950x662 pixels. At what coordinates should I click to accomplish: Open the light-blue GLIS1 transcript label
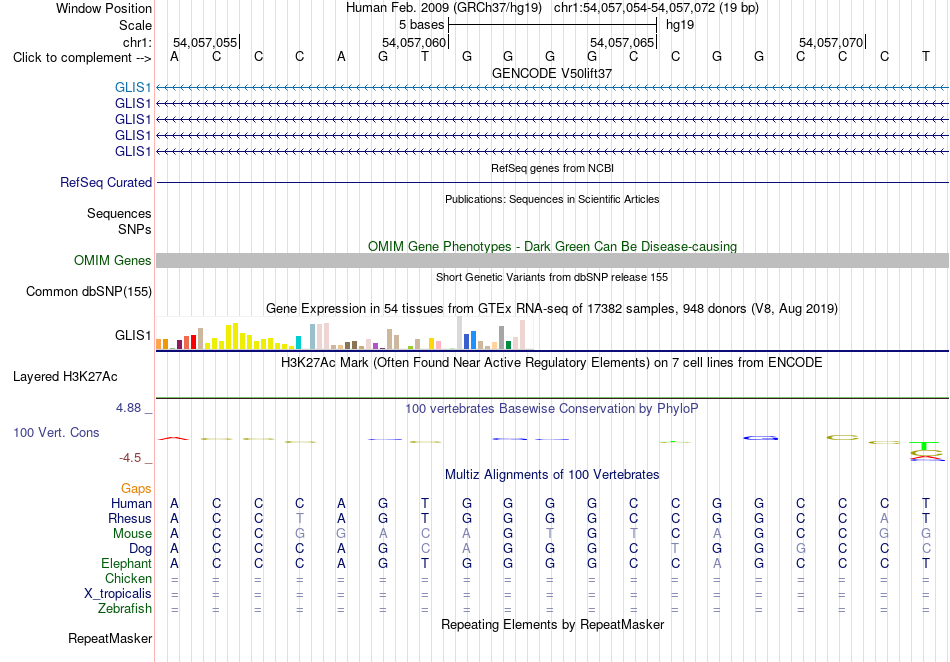133,88
